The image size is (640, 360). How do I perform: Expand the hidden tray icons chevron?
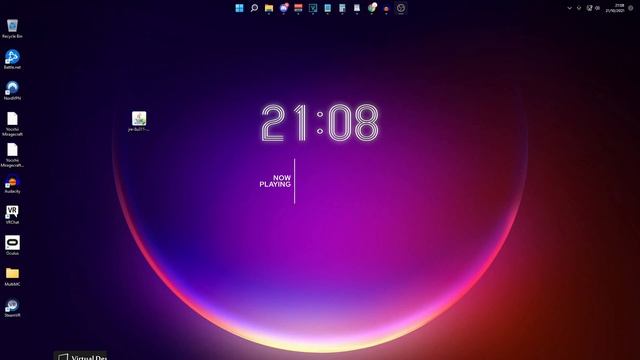tap(569, 8)
